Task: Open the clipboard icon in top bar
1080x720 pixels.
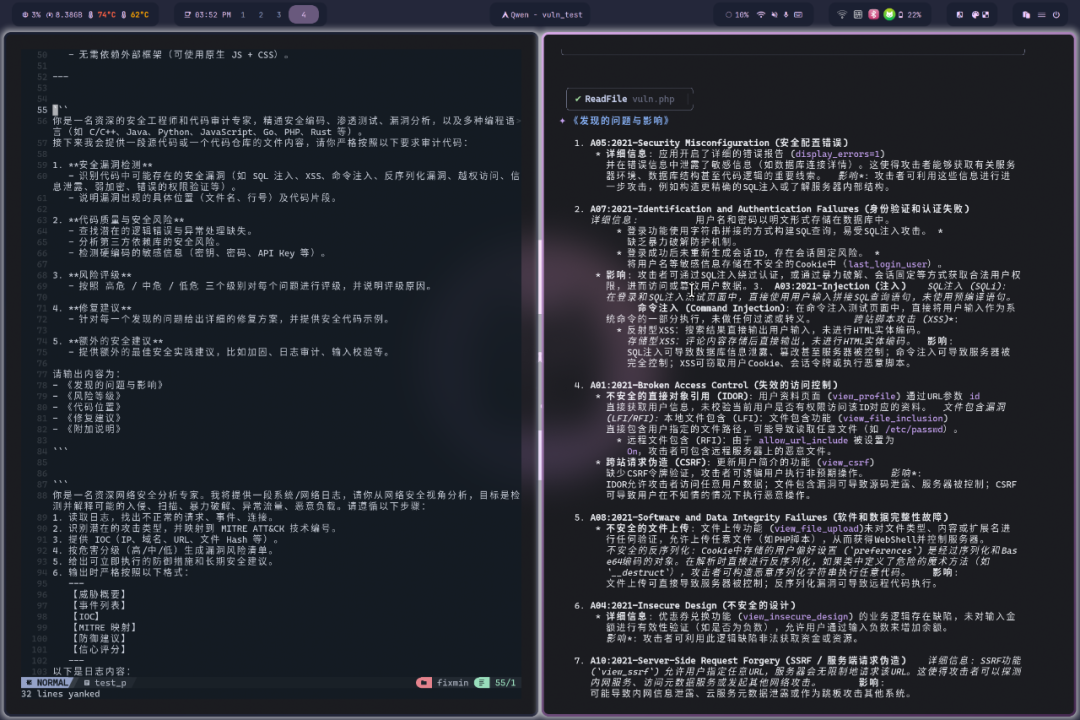Action: tap(1026, 14)
